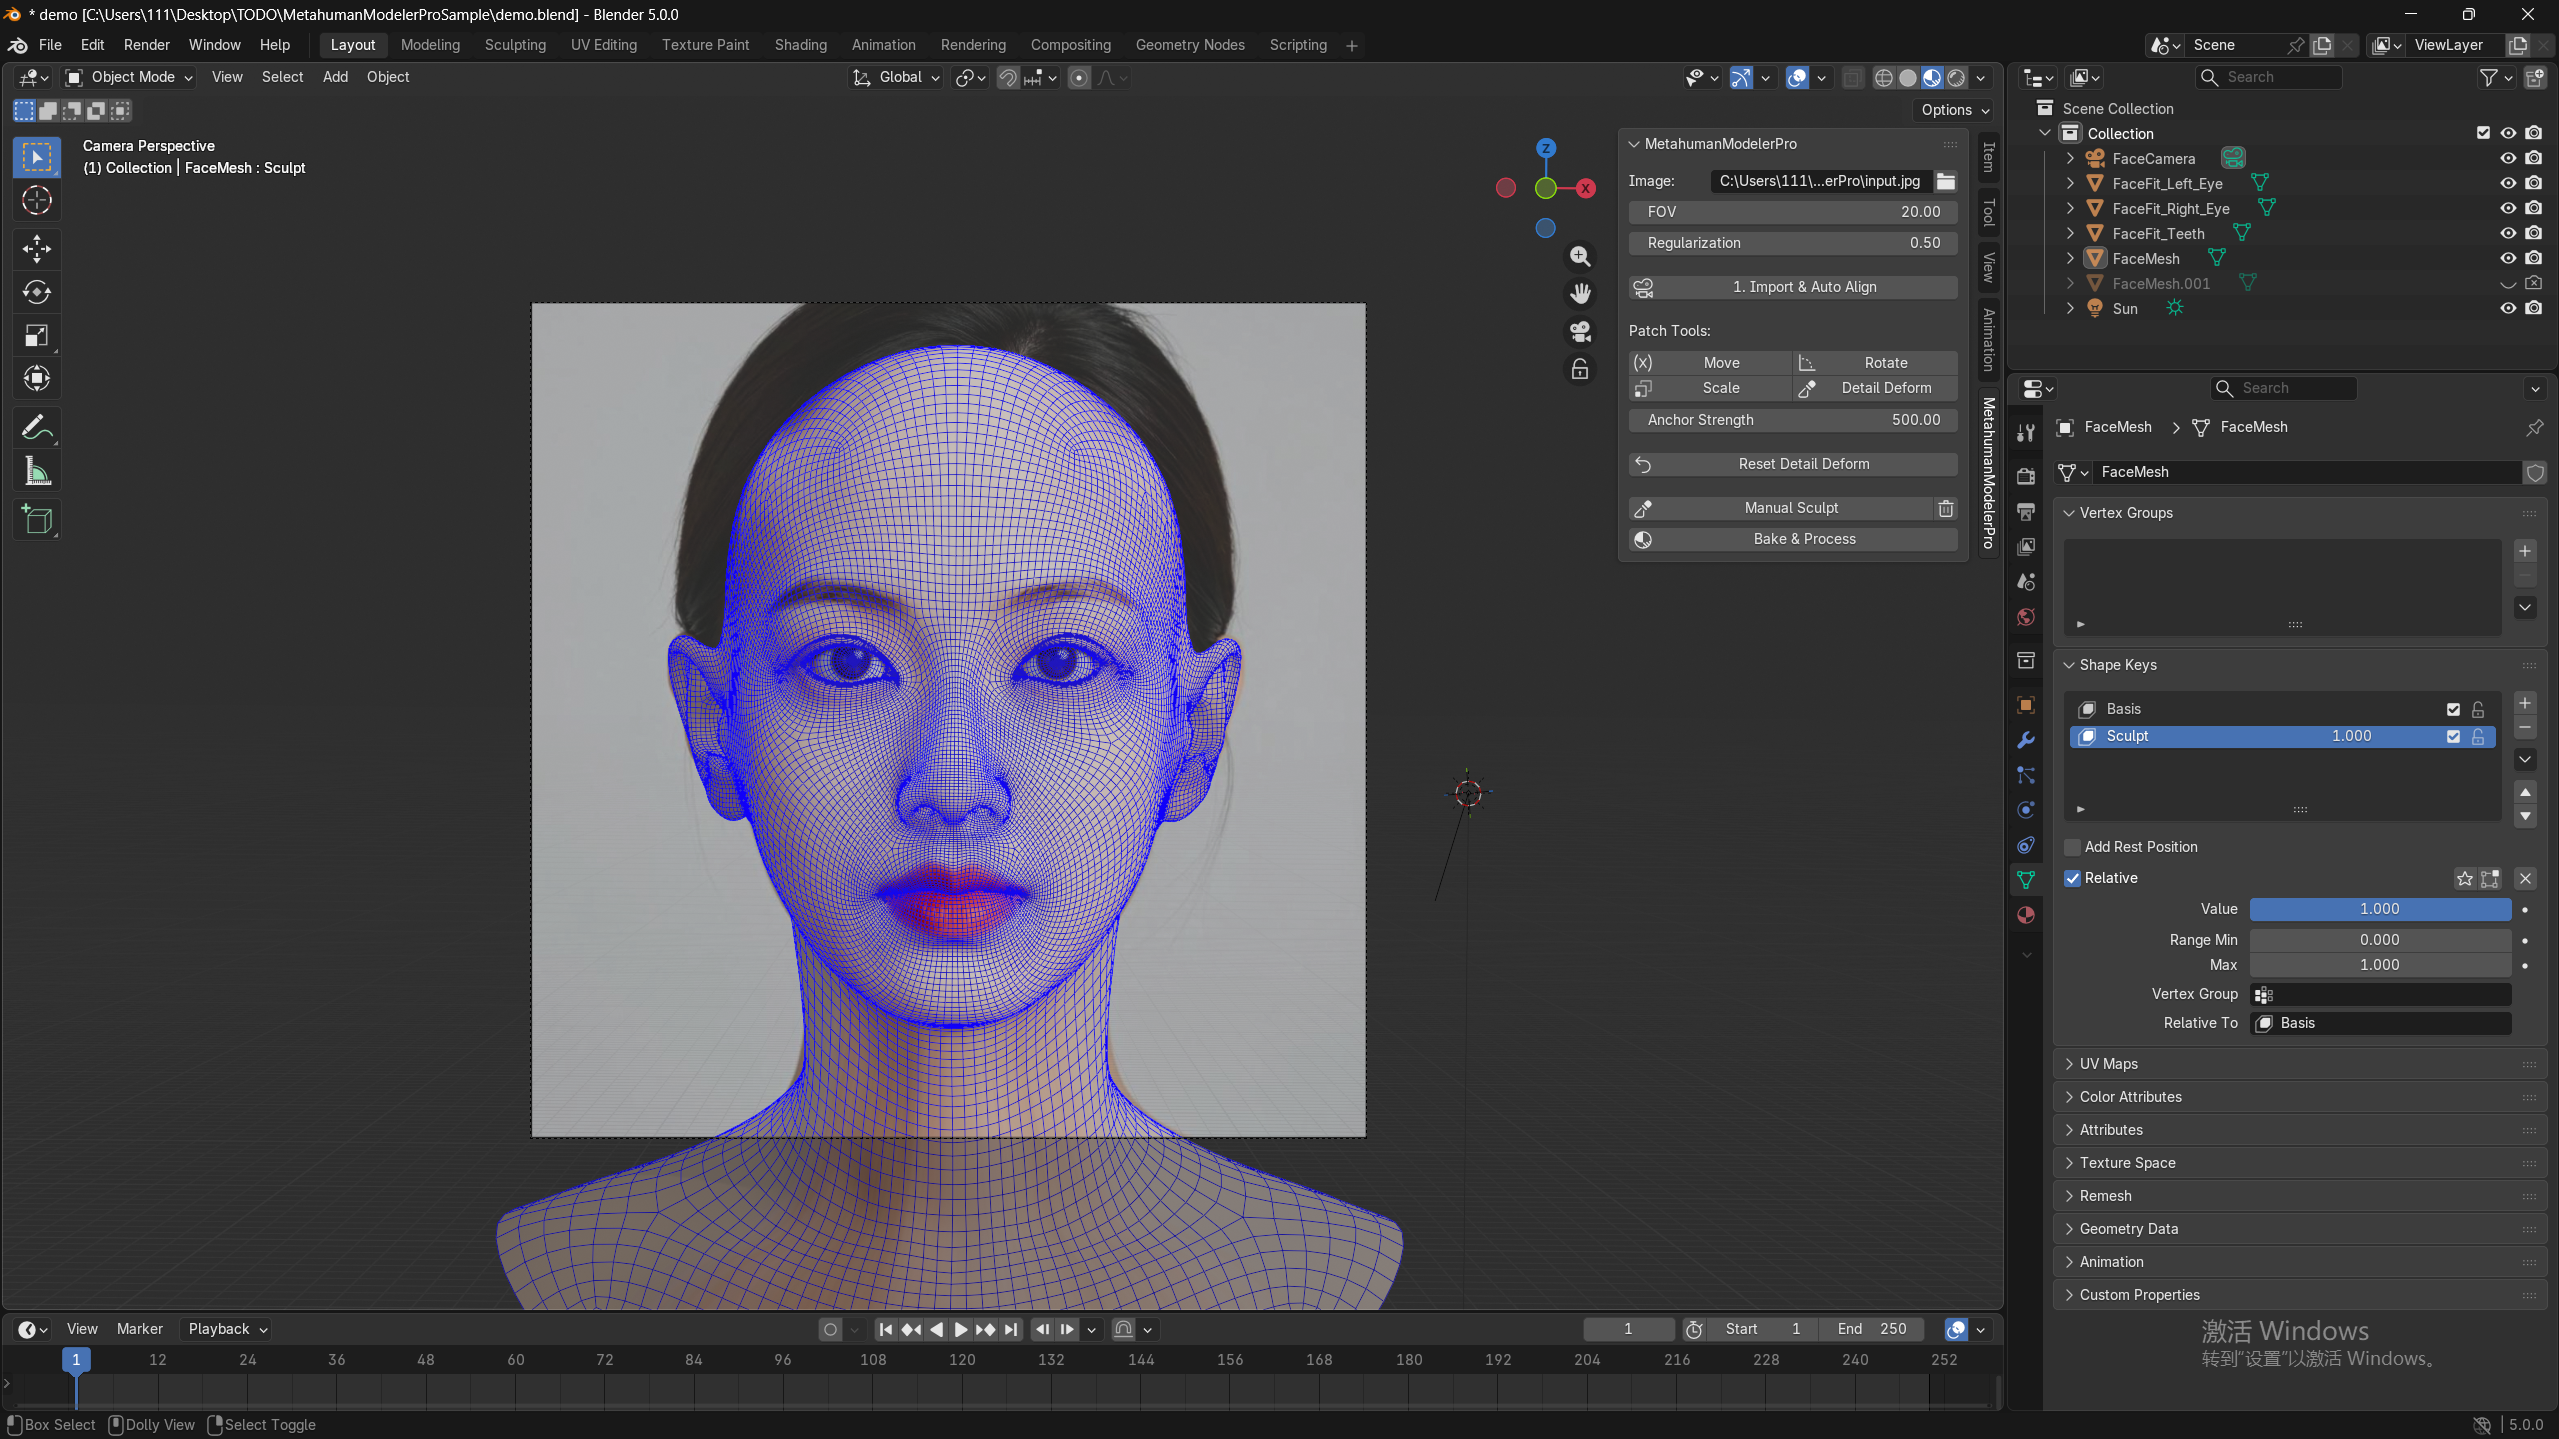Uncheck the Relative shape key checkbox
The image size is (2559, 1439).
2073,878
